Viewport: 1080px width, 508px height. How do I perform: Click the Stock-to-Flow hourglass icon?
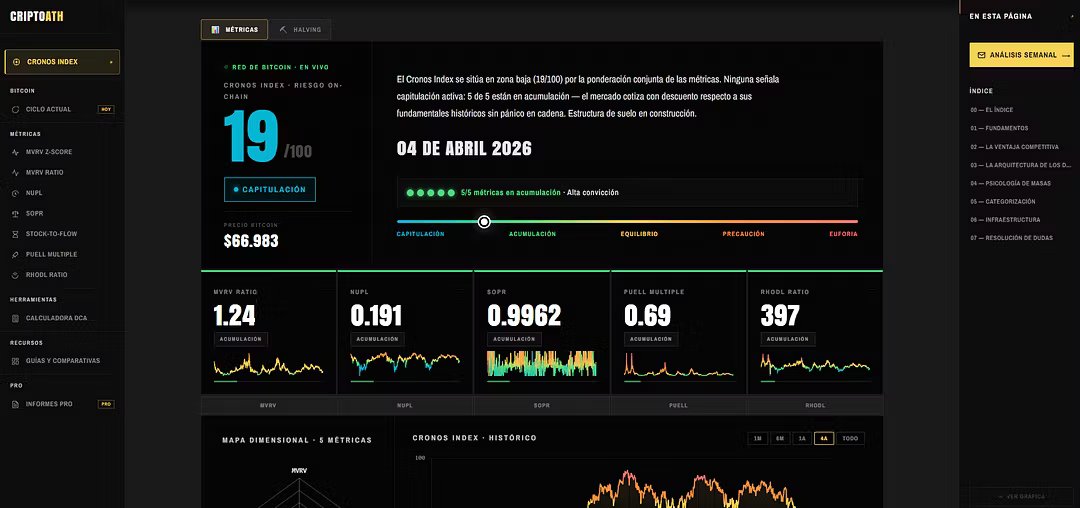click(16, 234)
